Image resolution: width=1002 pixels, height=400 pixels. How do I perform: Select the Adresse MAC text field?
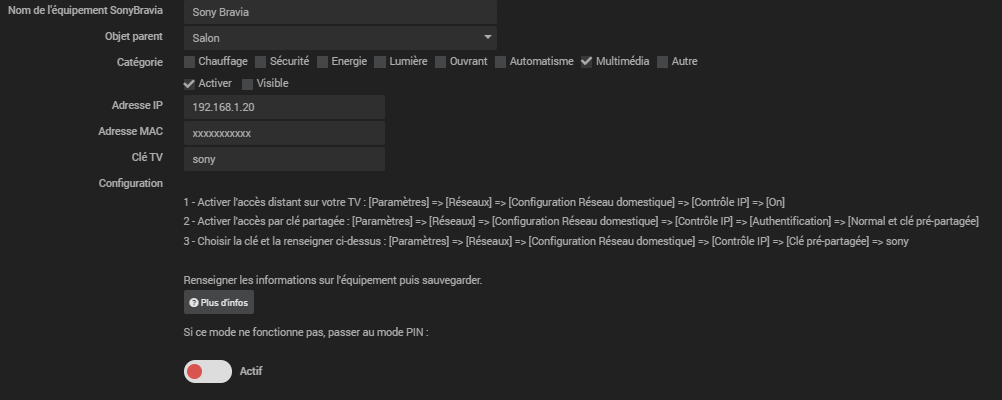pyautogui.click(x=284, y=133)
